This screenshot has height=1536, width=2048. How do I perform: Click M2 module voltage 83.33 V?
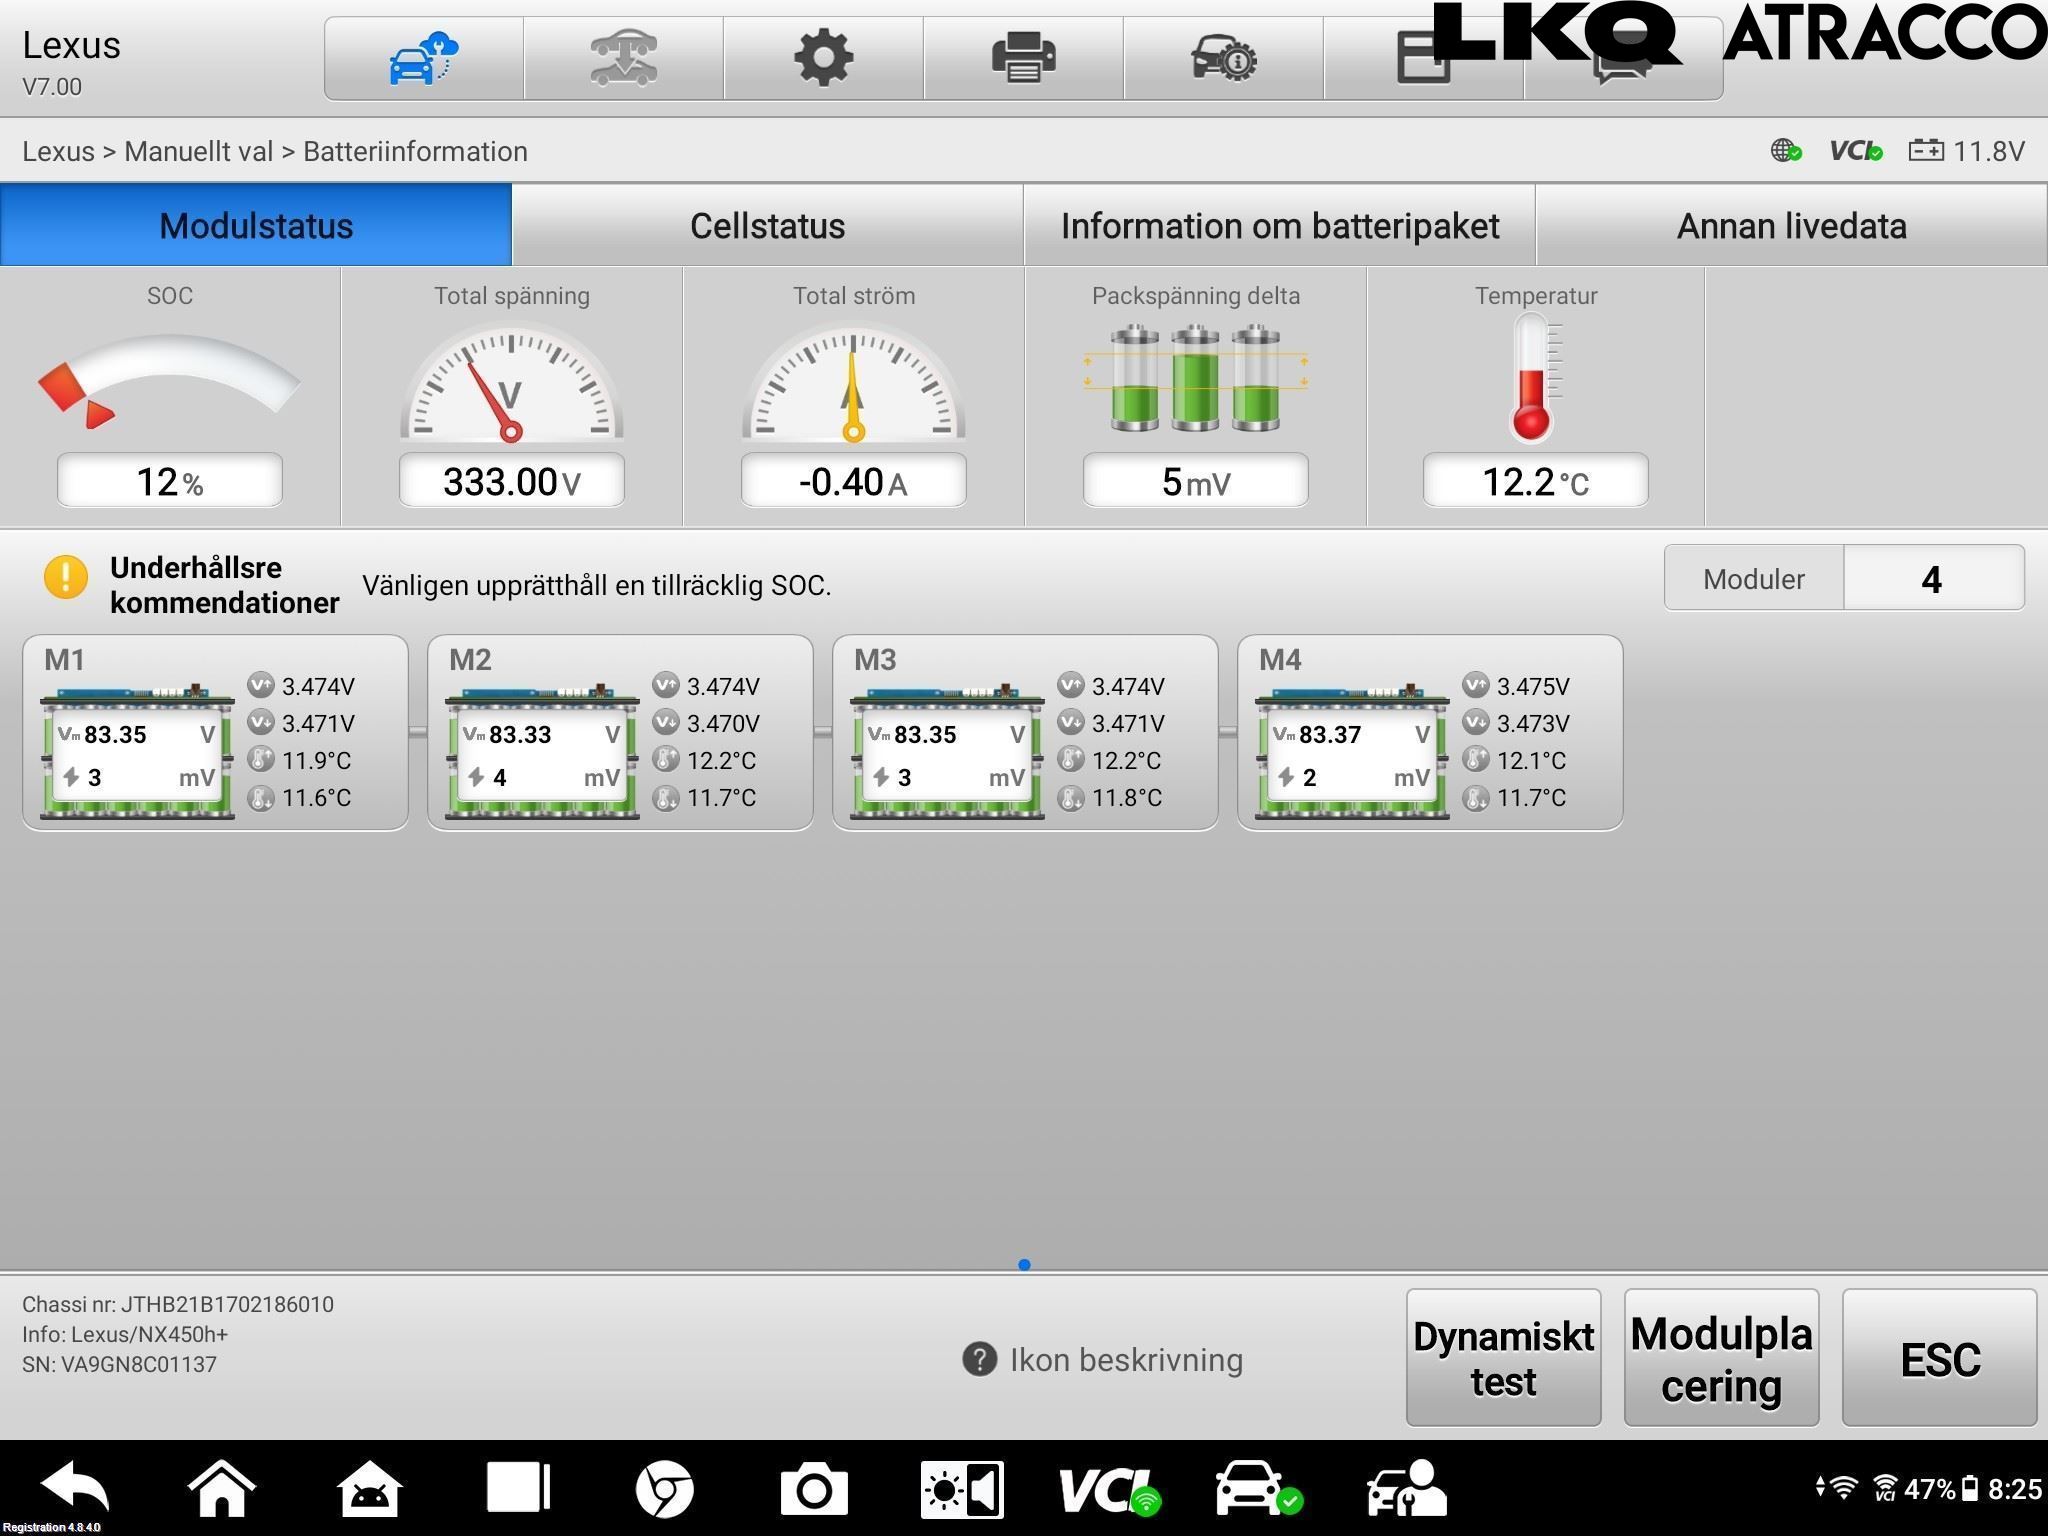click(542, 735)
